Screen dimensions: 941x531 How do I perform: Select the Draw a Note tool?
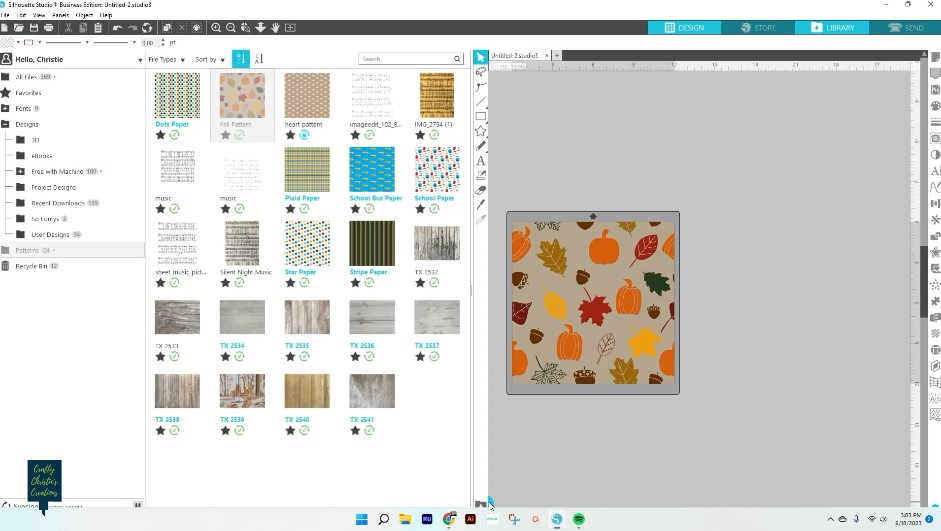click(481, 175)
